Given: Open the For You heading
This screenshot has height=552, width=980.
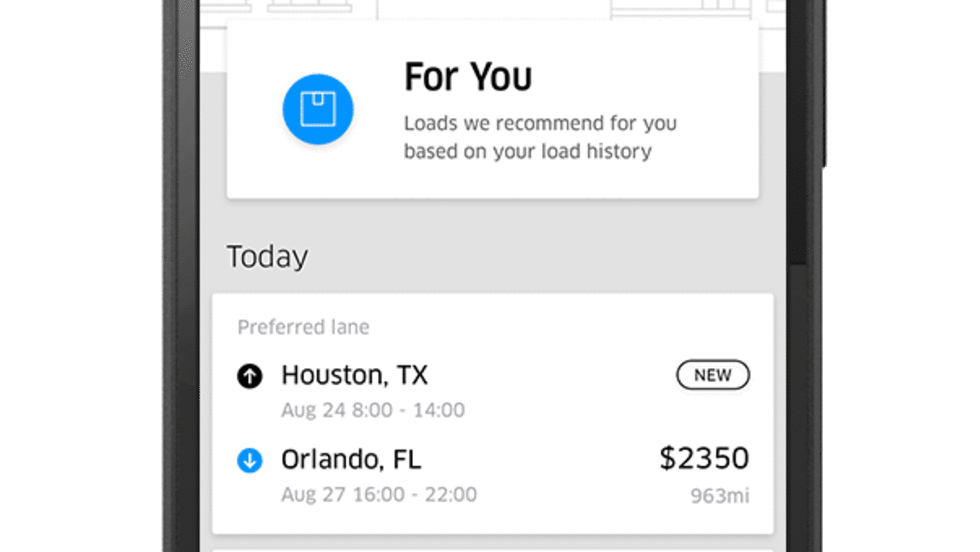Looking at the screenshot, I should coord(468,77).
